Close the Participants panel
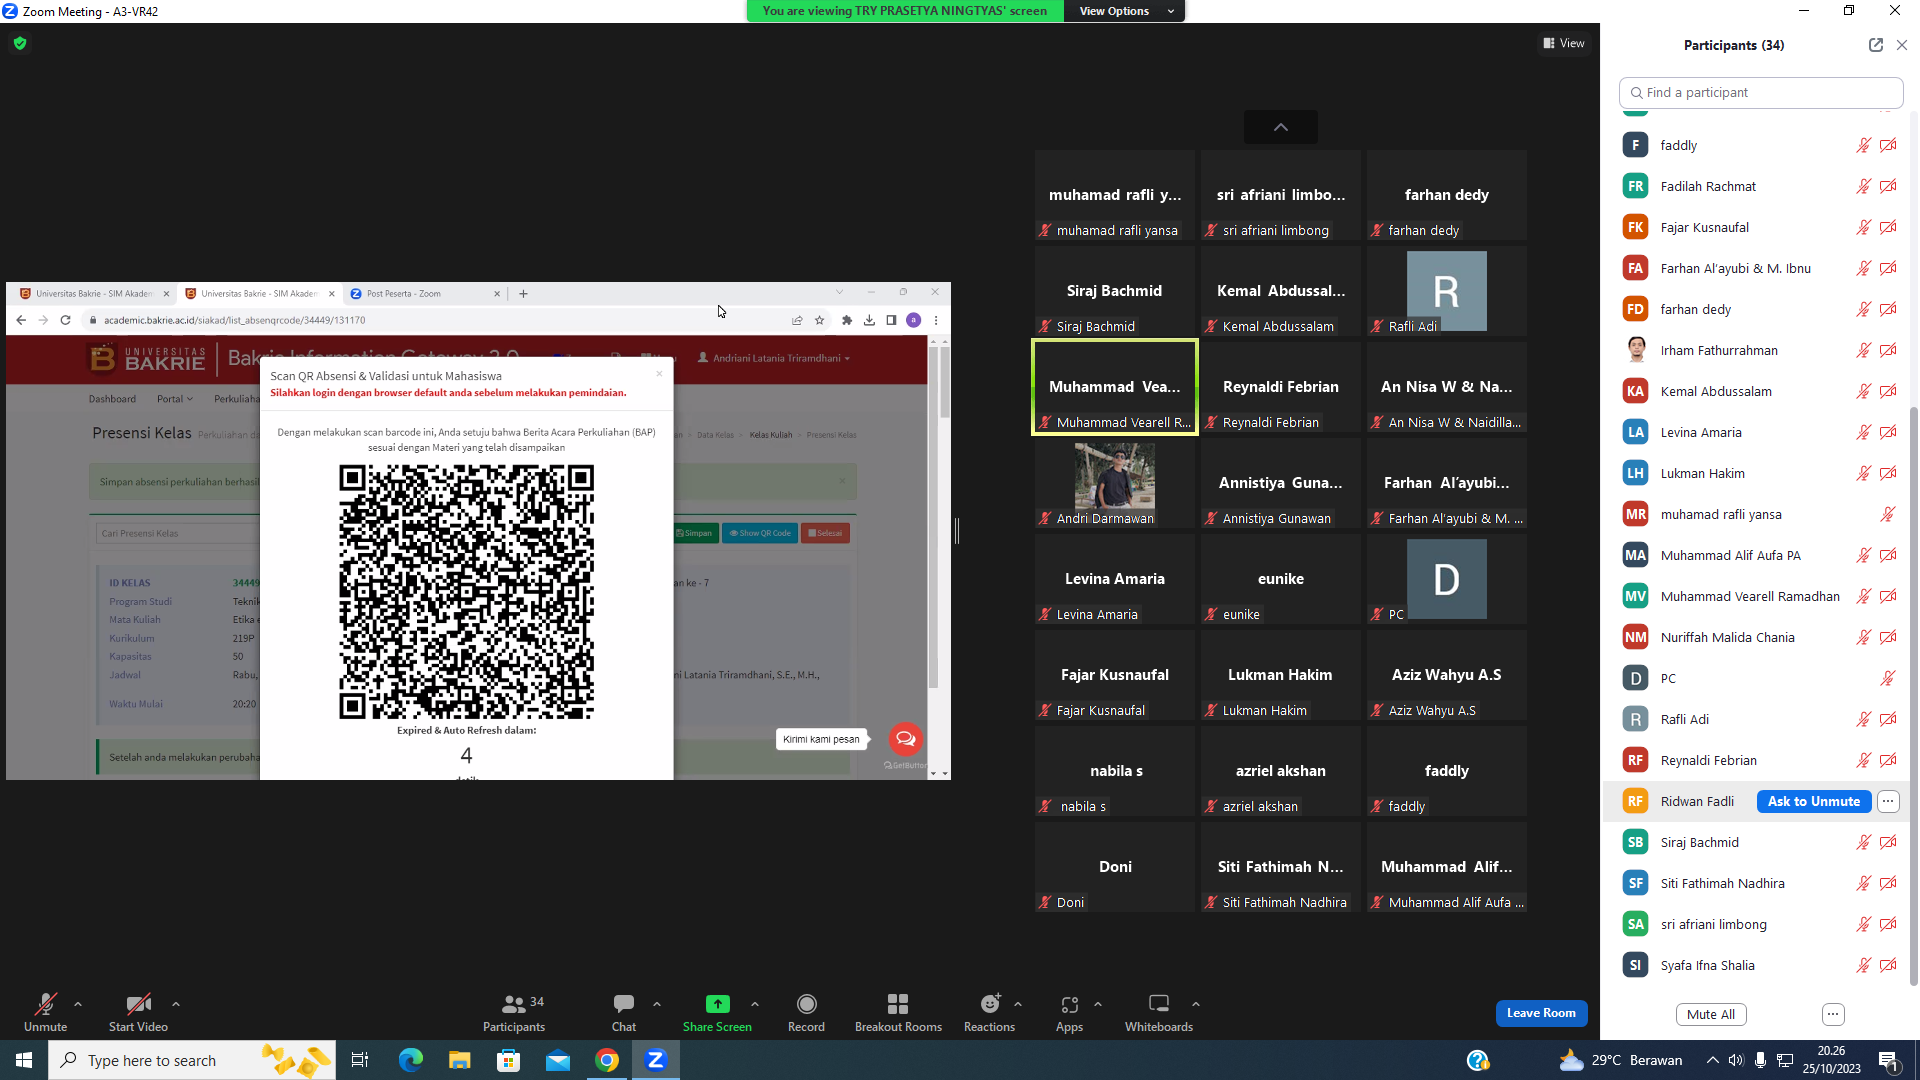The width and height of the screenshot is (1920, 1080). pos(1902,45)
